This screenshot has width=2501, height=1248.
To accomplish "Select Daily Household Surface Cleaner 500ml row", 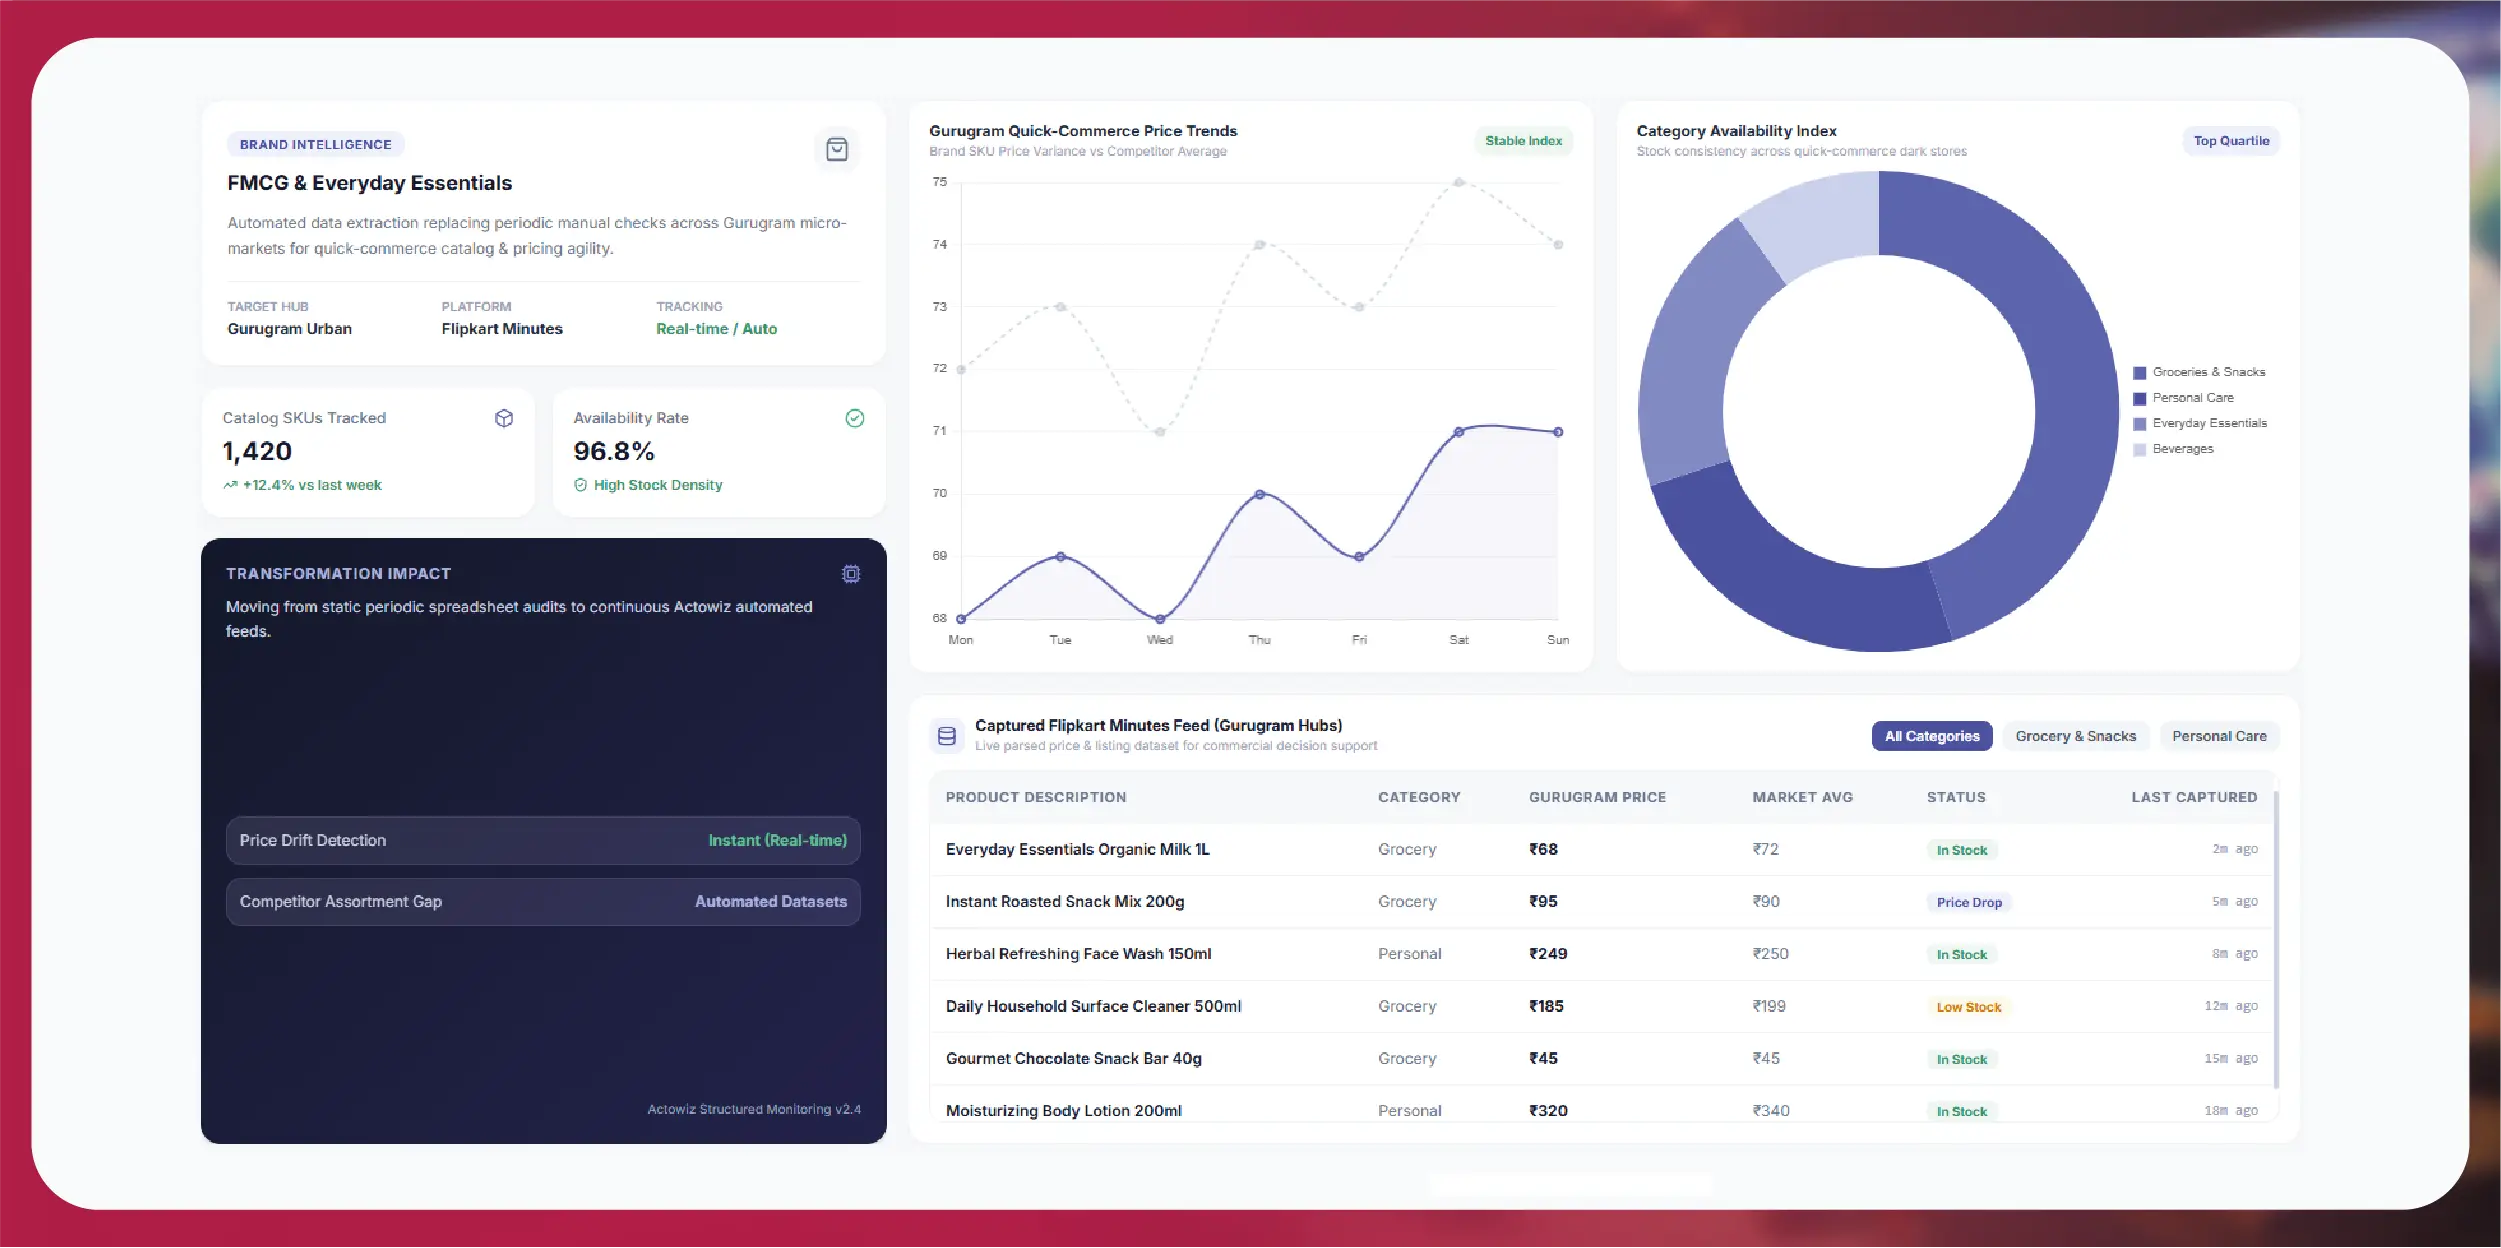I will point(1602,1006).
